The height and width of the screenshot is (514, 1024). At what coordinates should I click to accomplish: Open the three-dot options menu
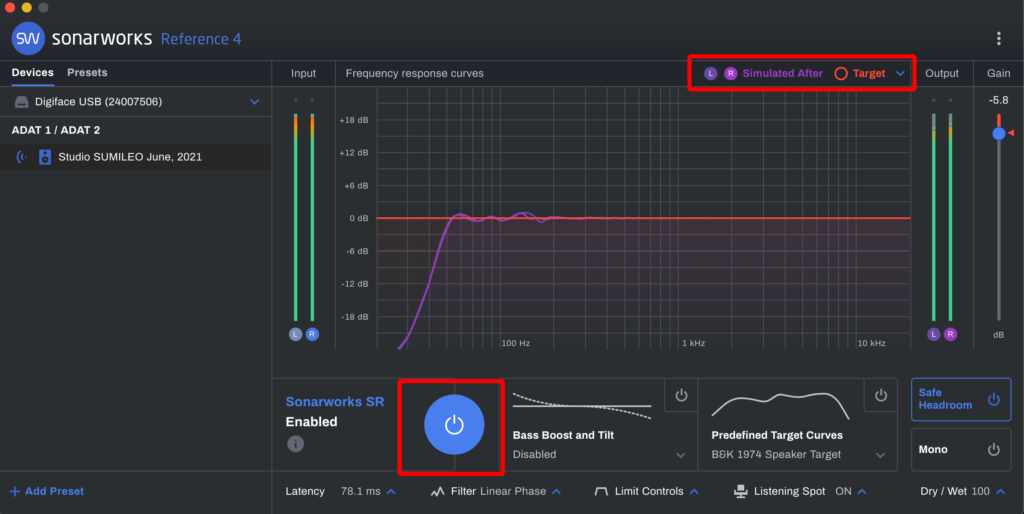(999, 39)
